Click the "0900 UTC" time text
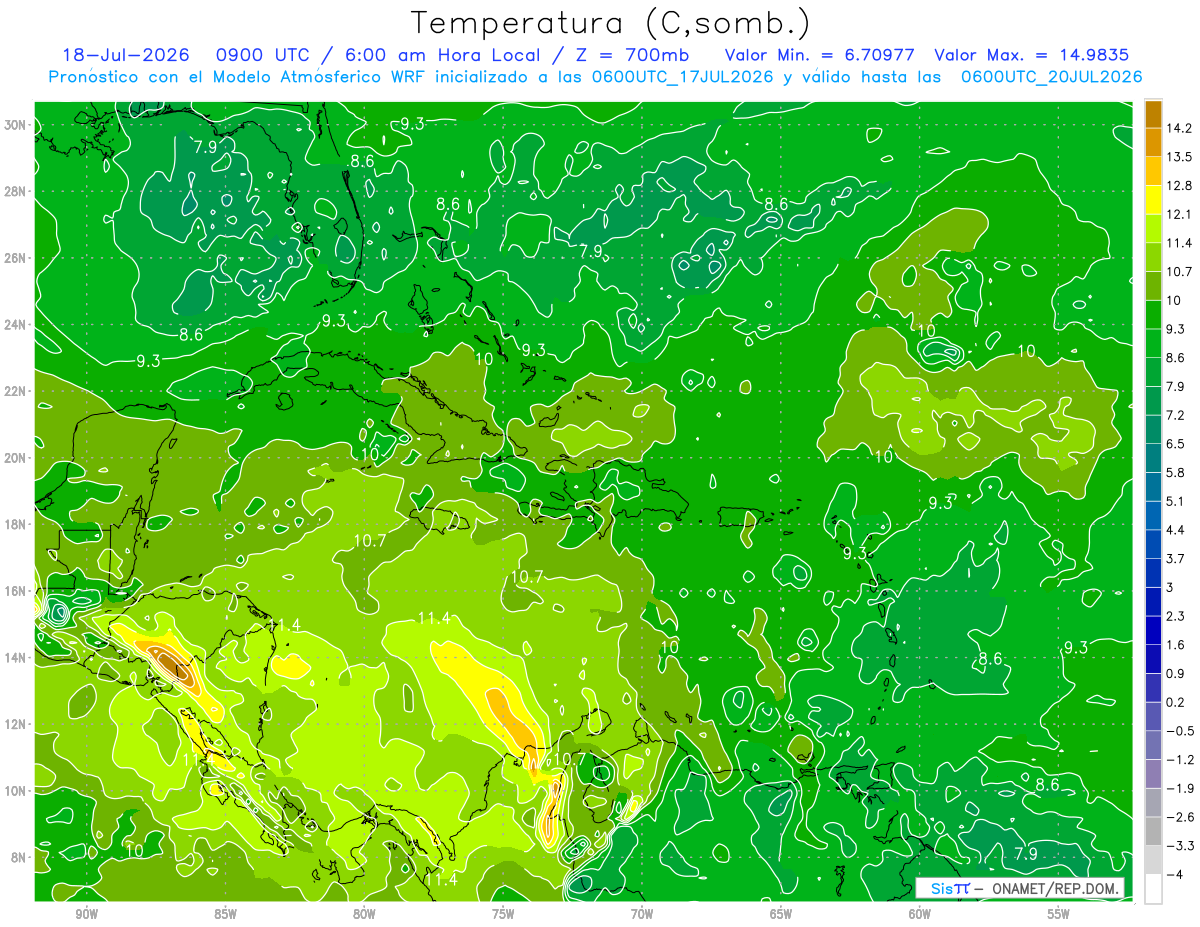This screenshot has height=927, width=1200. (x=262, y=55)
